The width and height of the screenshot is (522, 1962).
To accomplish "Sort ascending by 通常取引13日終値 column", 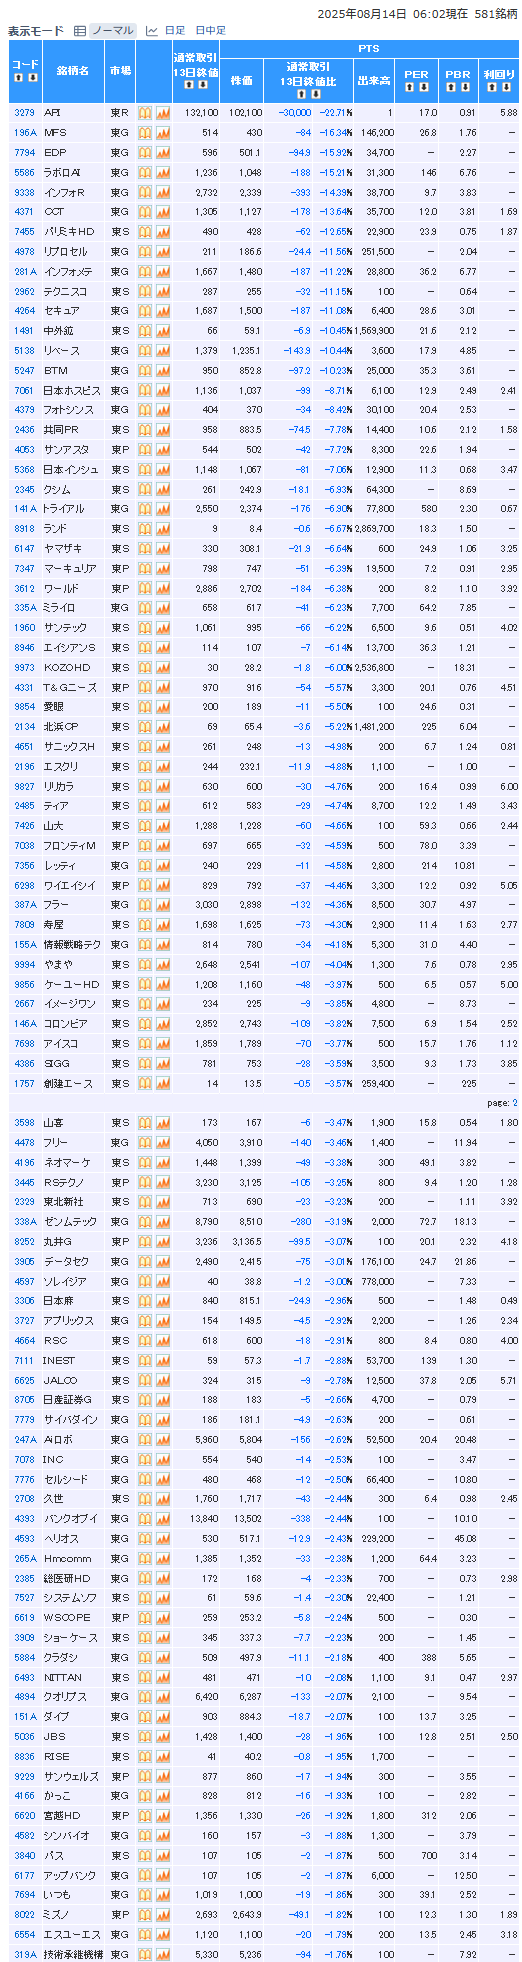I will point(188,85).
